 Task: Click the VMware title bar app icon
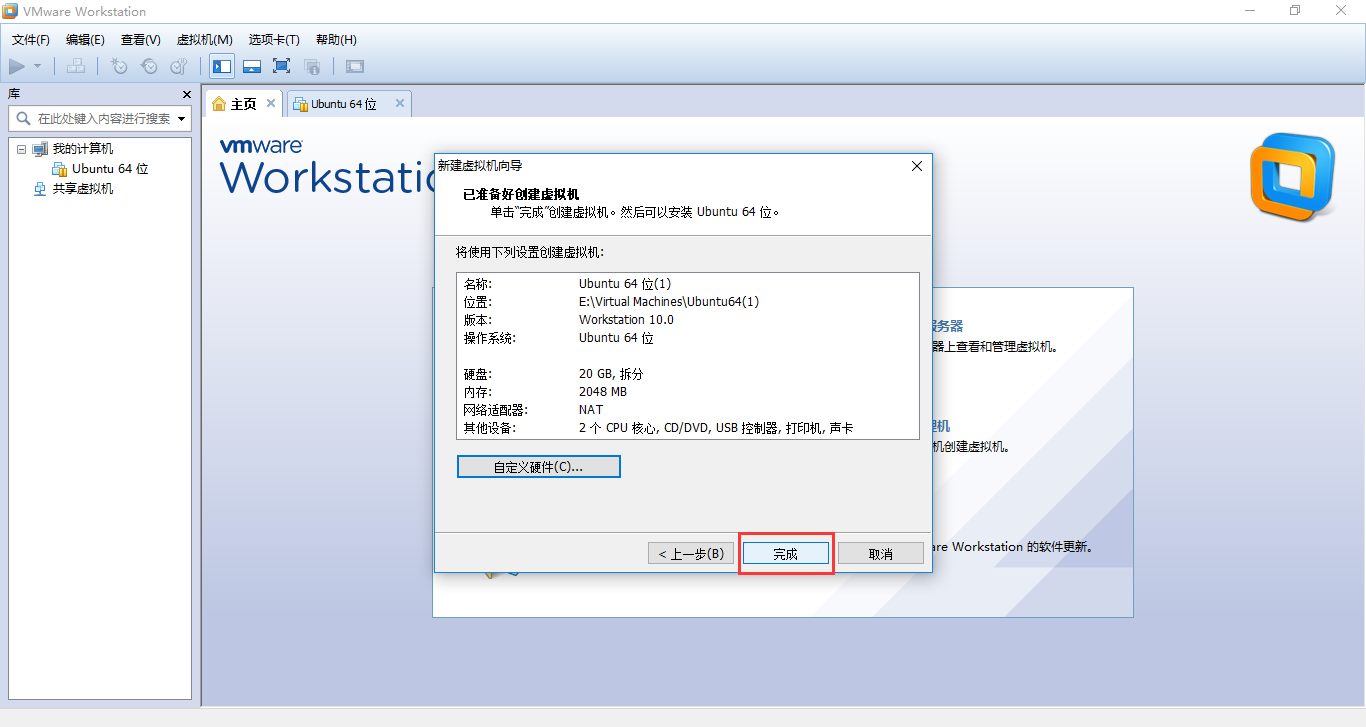11,11
